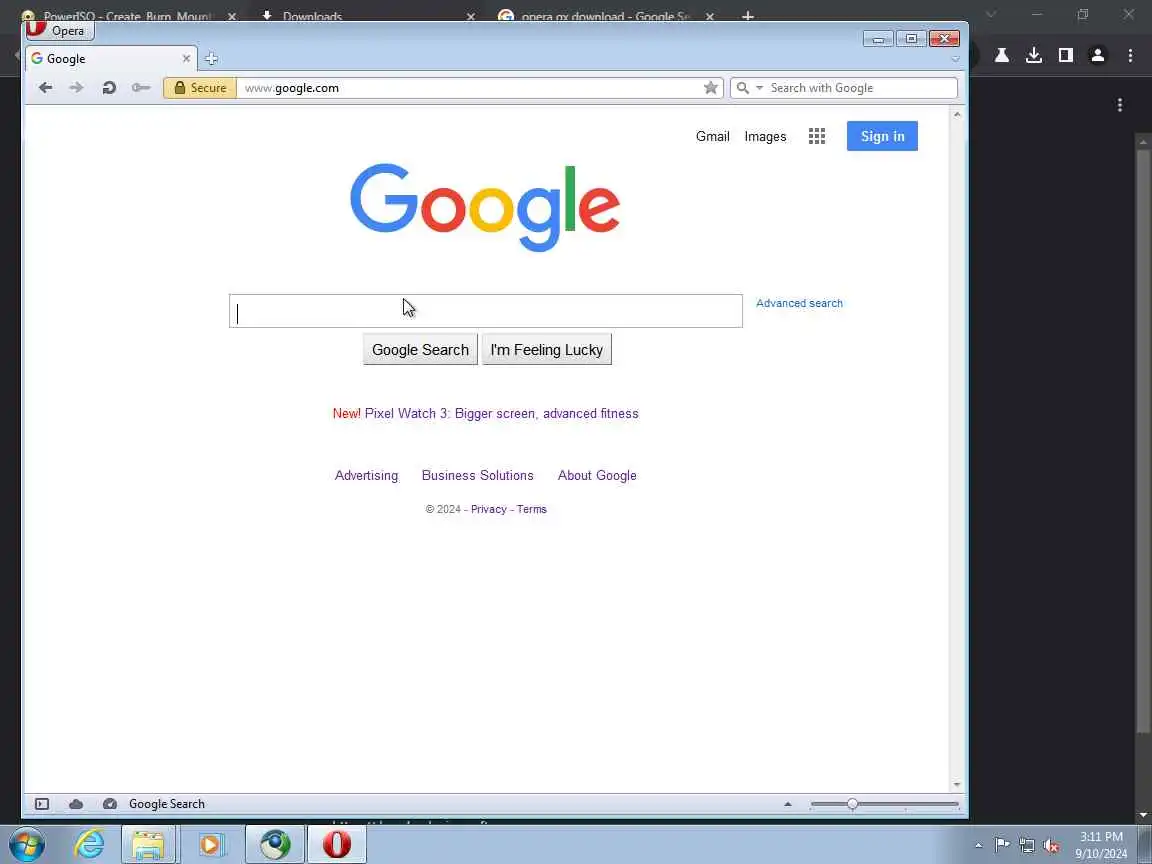Open the Terms link
The width and height of the screenshot is (1152, 864).
point(531,509)
